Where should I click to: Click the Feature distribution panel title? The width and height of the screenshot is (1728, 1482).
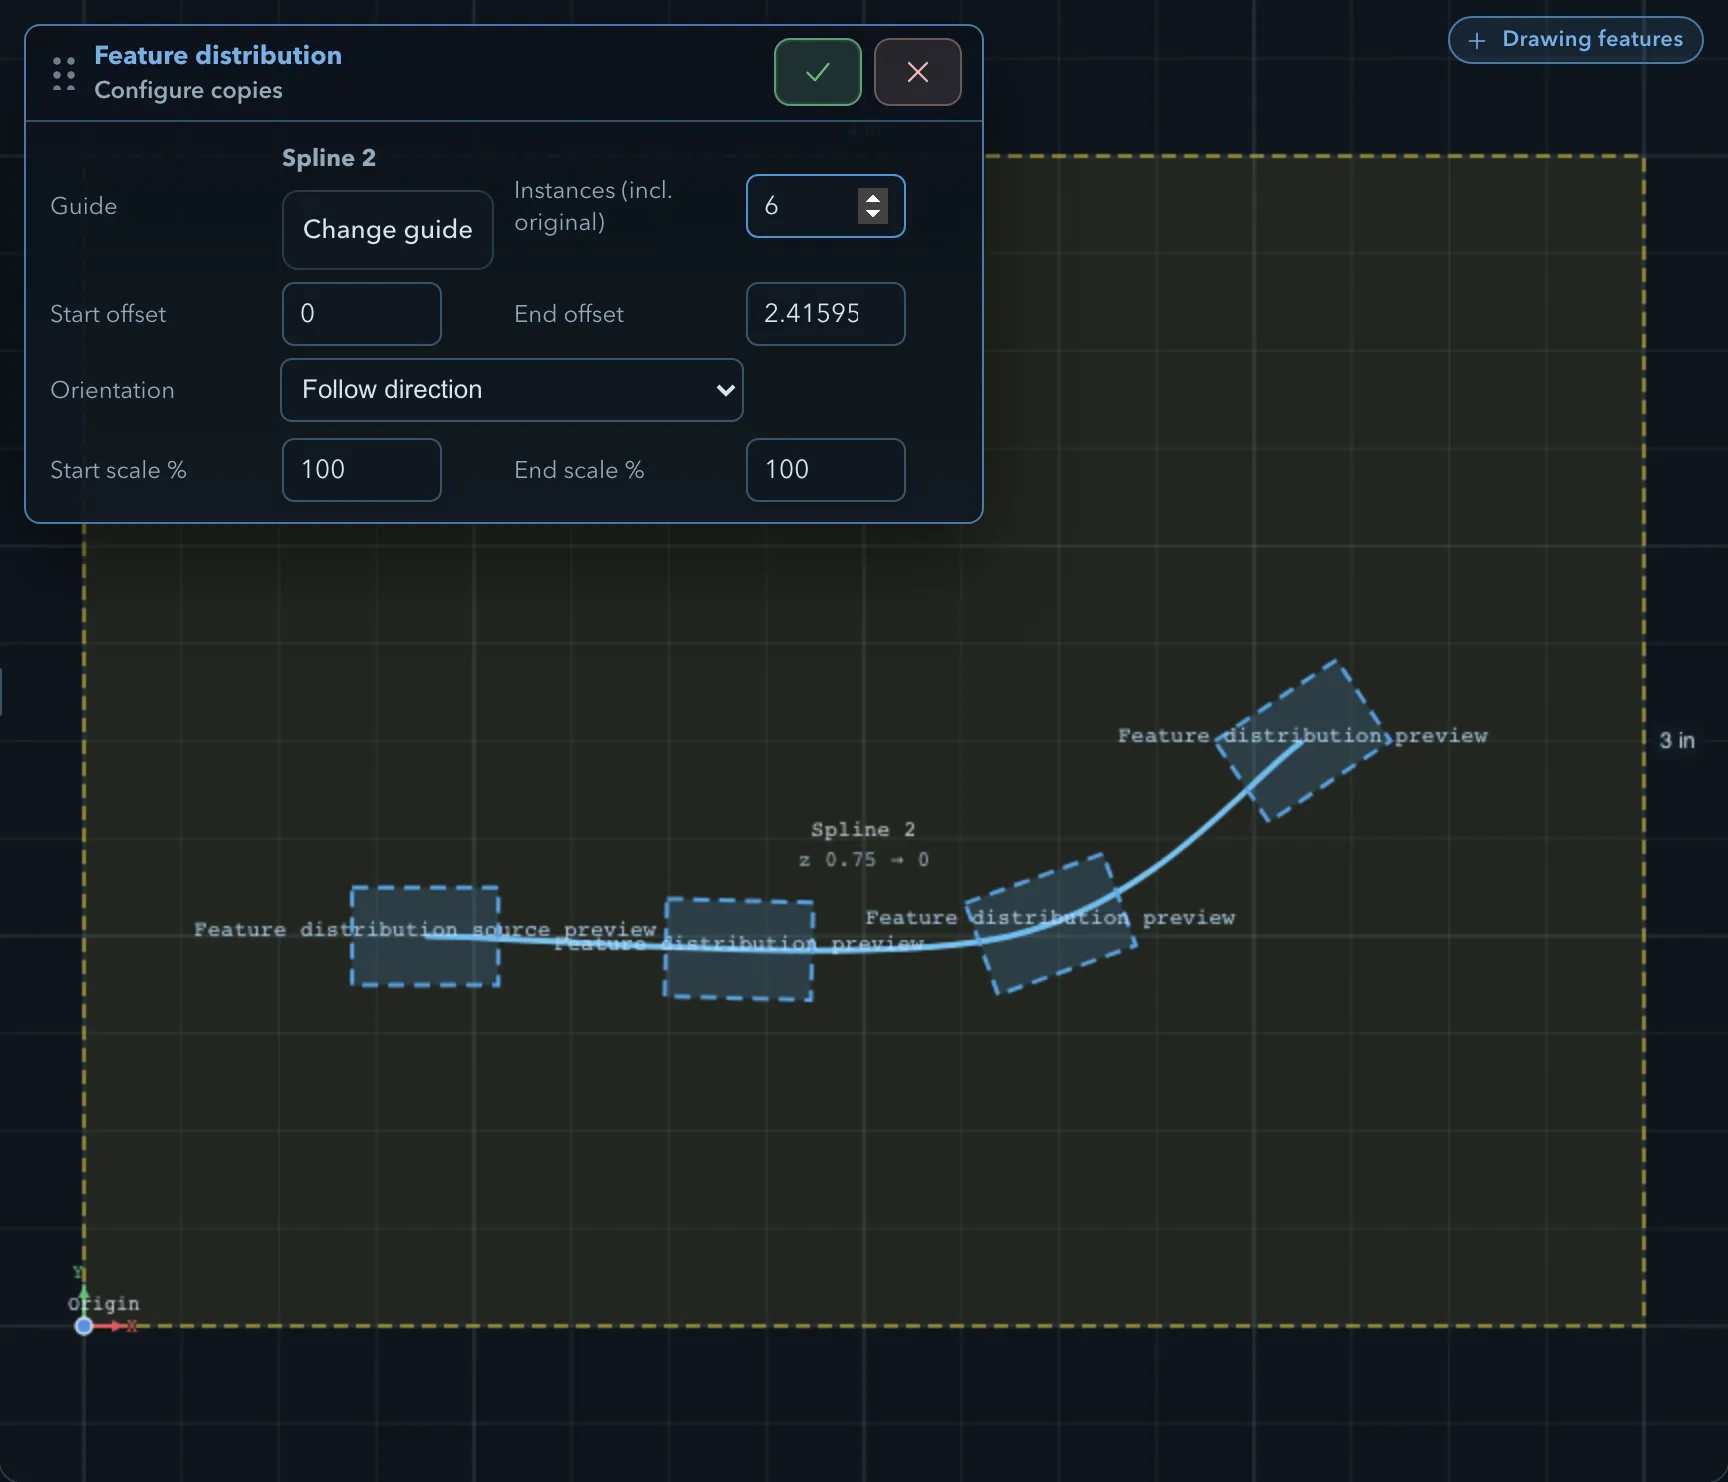point(218,55)
